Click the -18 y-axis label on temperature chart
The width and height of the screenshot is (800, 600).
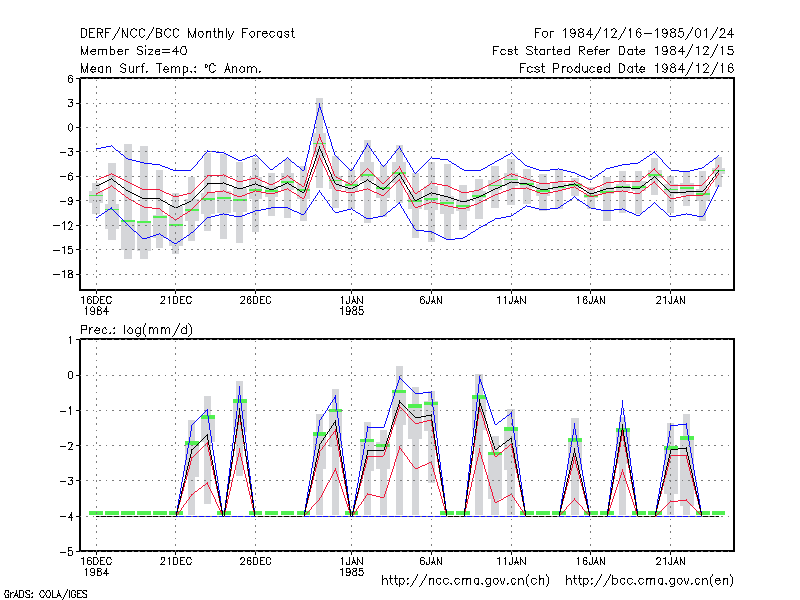point(63,274)
